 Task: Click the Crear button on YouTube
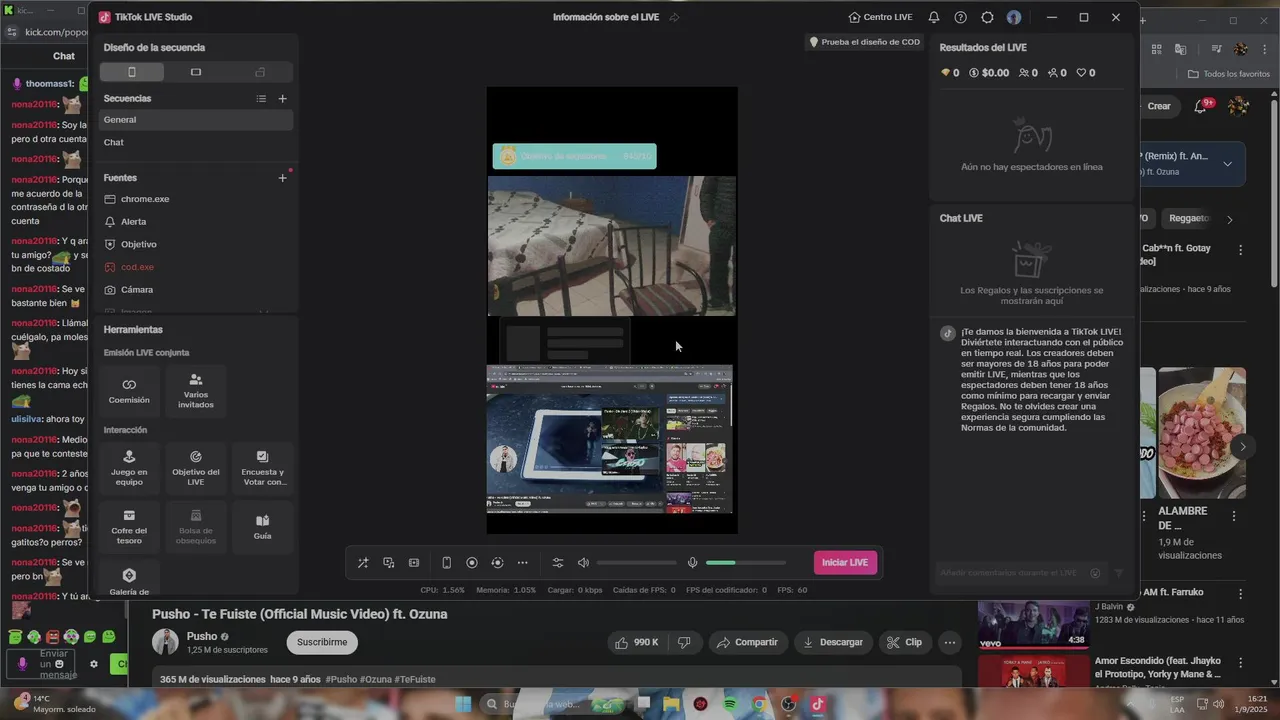click(x=1158, y=106)
